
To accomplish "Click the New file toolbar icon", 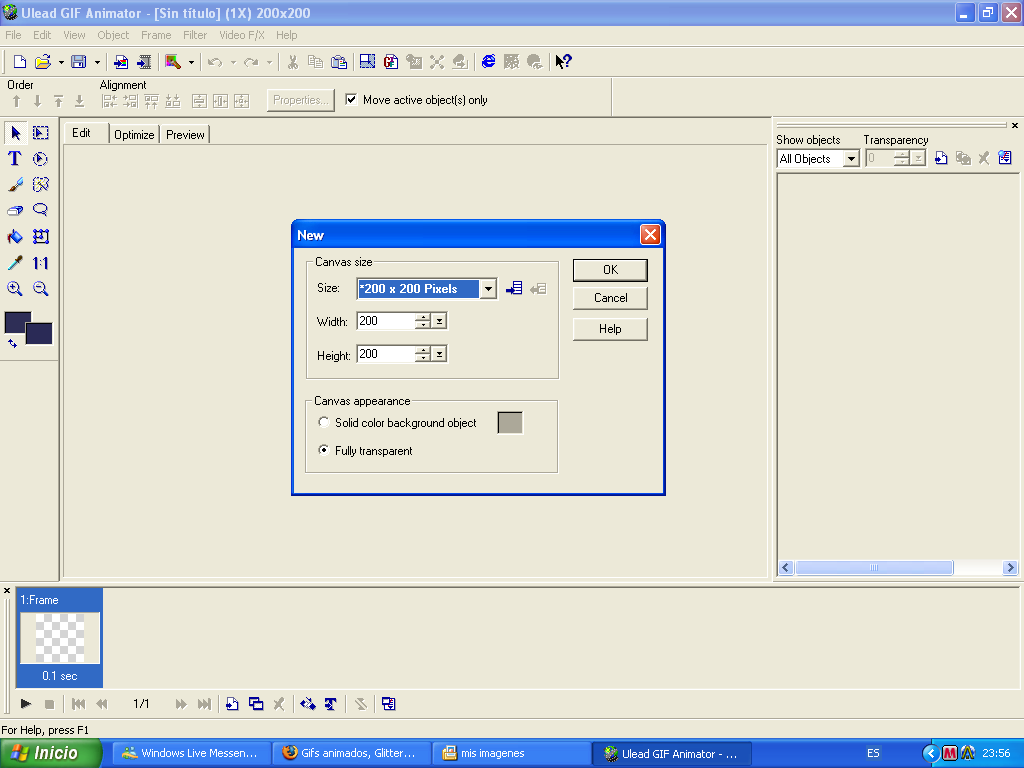I will click(x=20, y=62).
